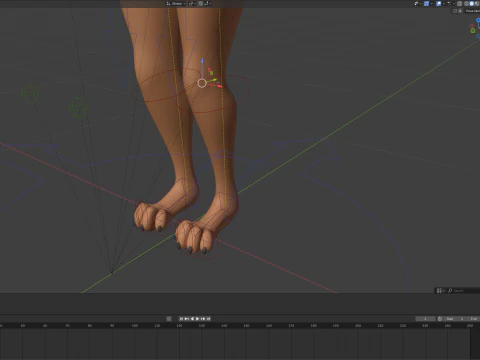The width and height of the screenshot is (480, 360).
Task: Switch to wireframe viewport shading
Action: click(x=466, y=4)
